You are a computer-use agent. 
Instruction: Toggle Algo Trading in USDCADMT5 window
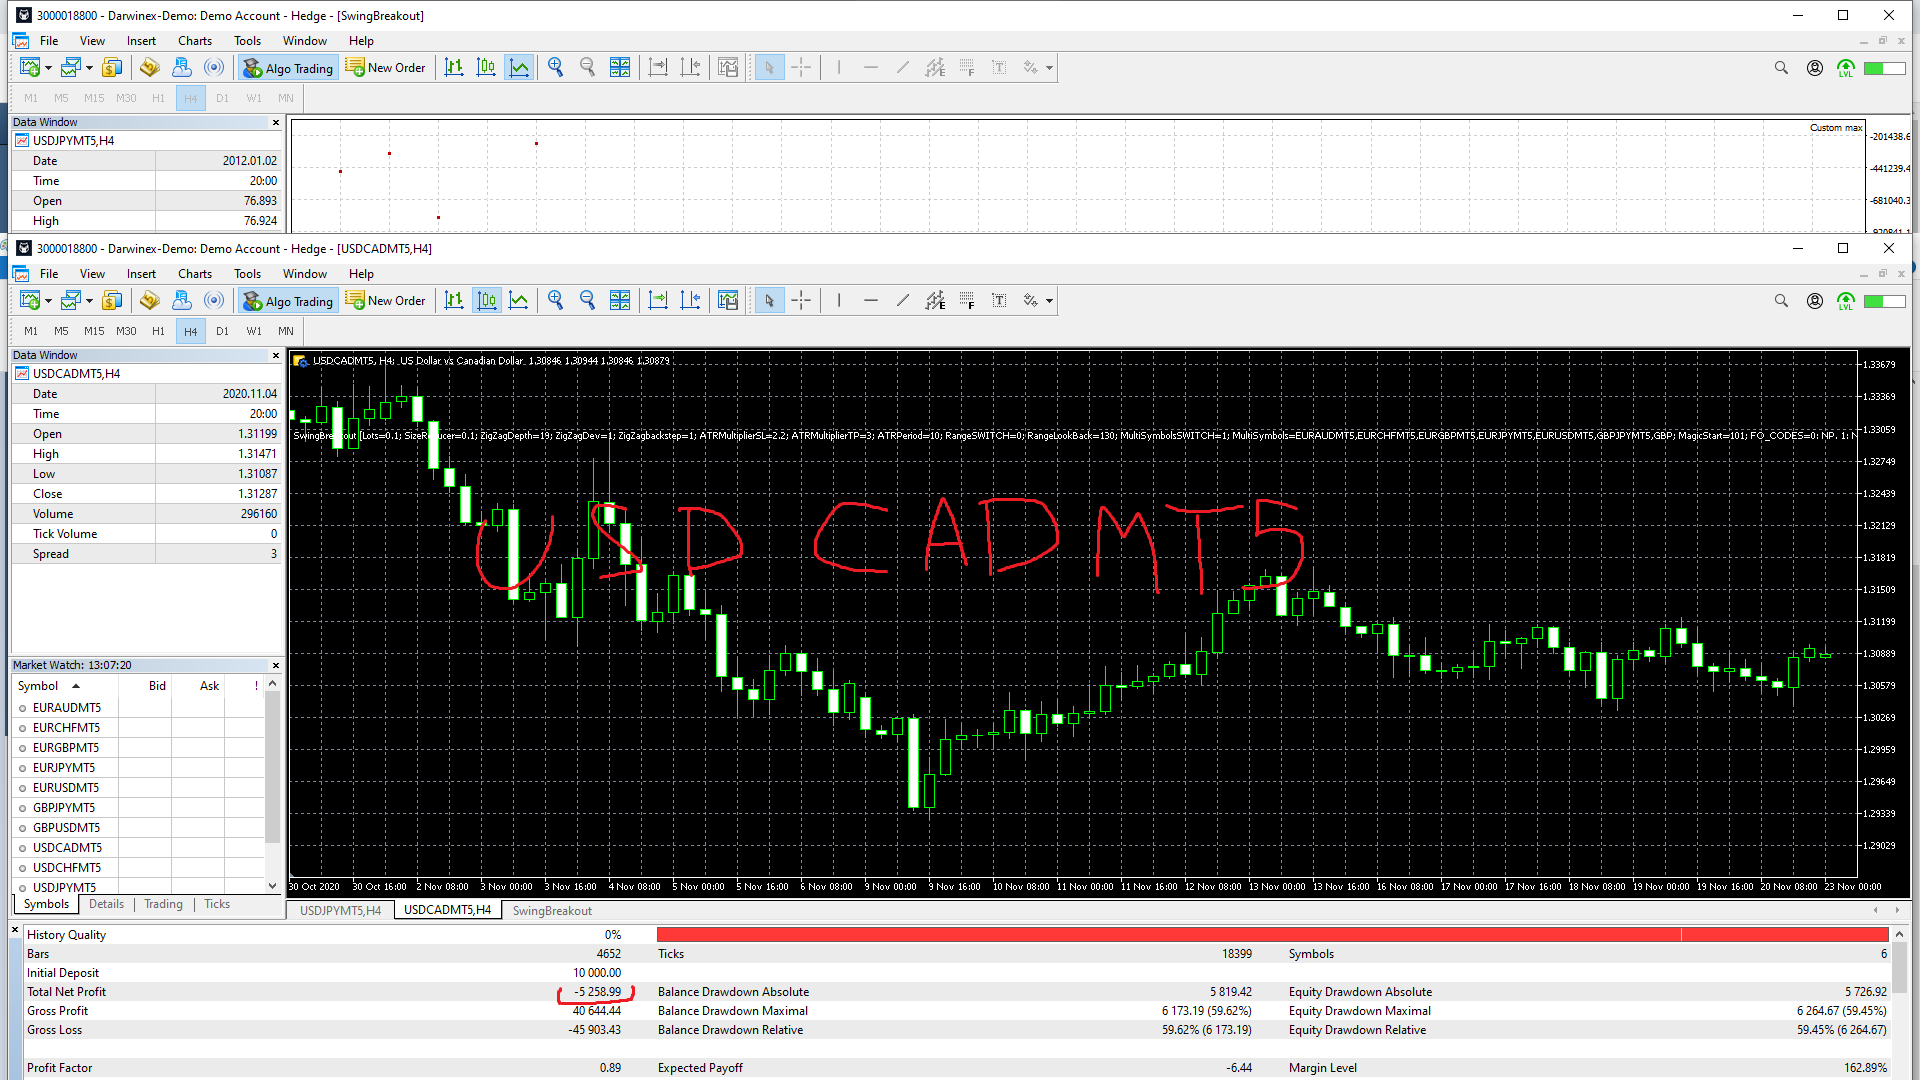pos(288,301)
